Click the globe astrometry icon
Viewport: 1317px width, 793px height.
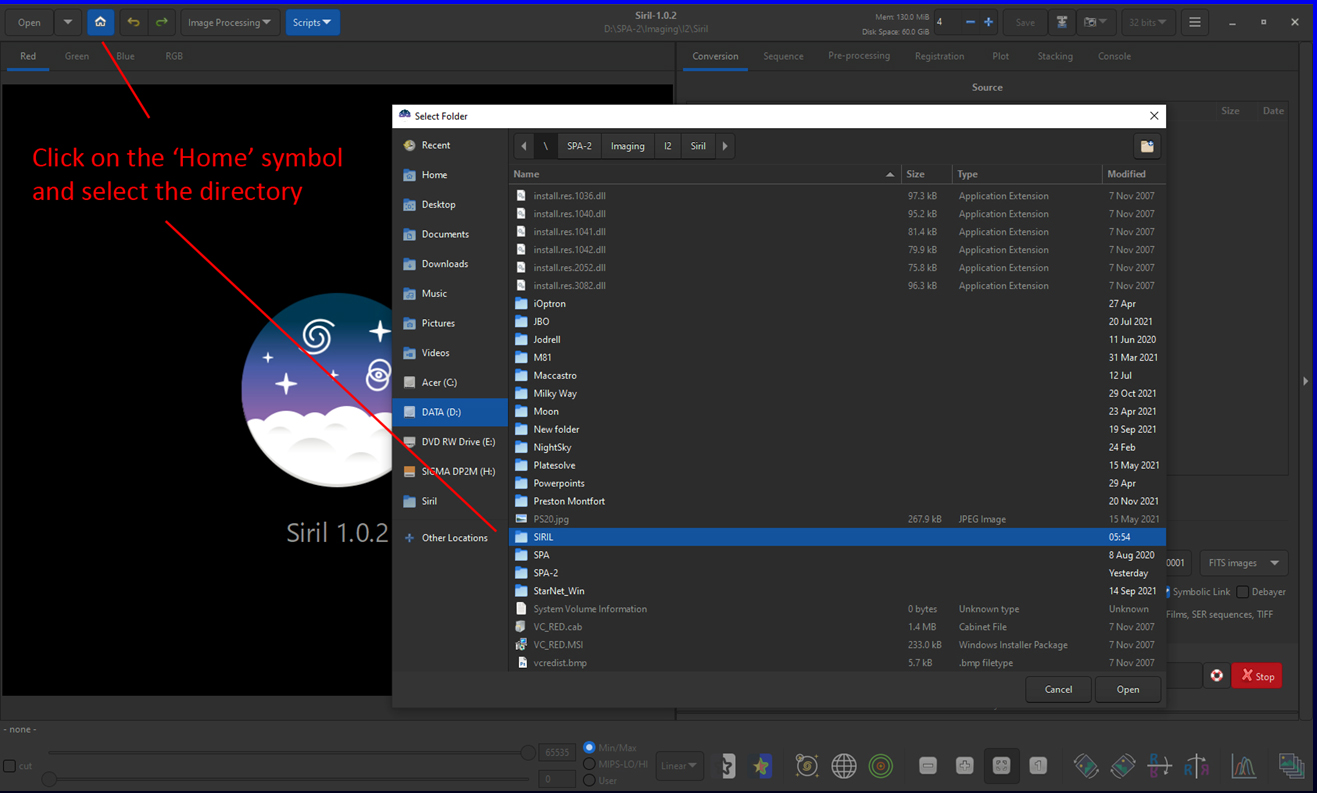pyautogui.click(x=844, y=766)
